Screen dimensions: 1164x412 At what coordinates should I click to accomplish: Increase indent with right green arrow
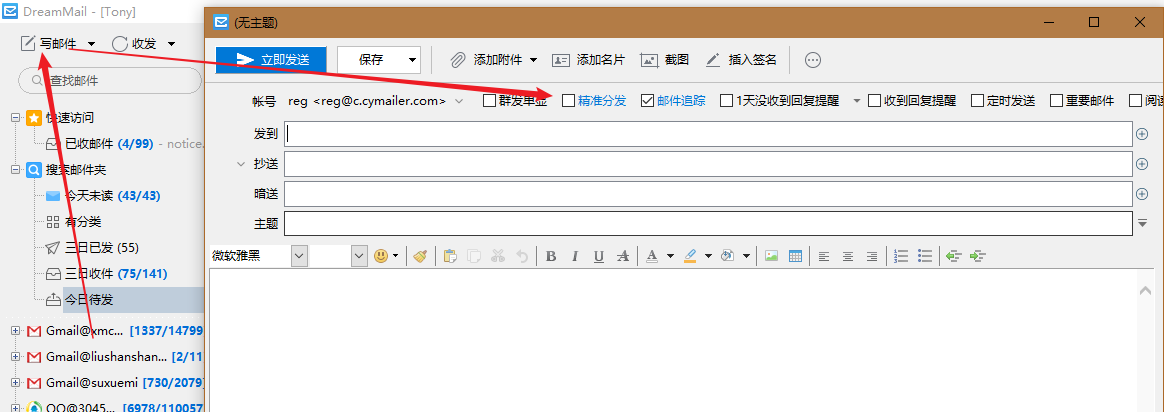978,256
